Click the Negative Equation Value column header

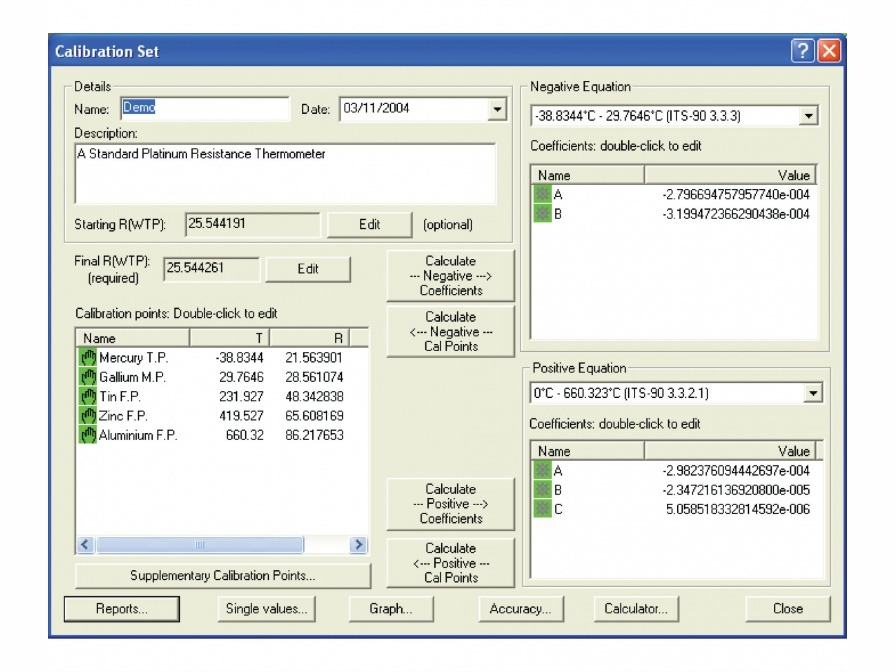coord(730,175)
